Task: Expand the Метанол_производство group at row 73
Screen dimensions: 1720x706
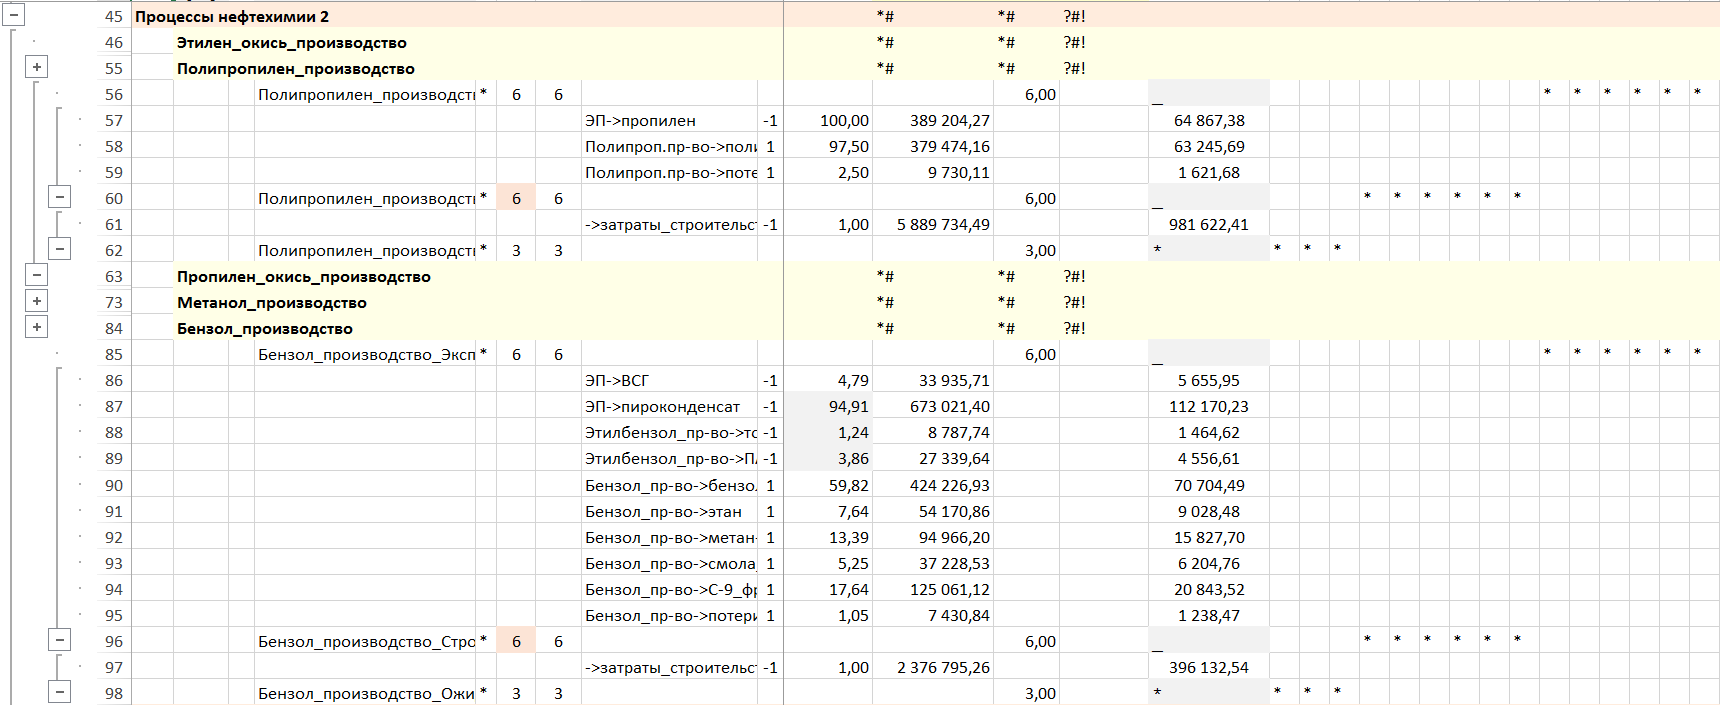Action: (37, 301)
